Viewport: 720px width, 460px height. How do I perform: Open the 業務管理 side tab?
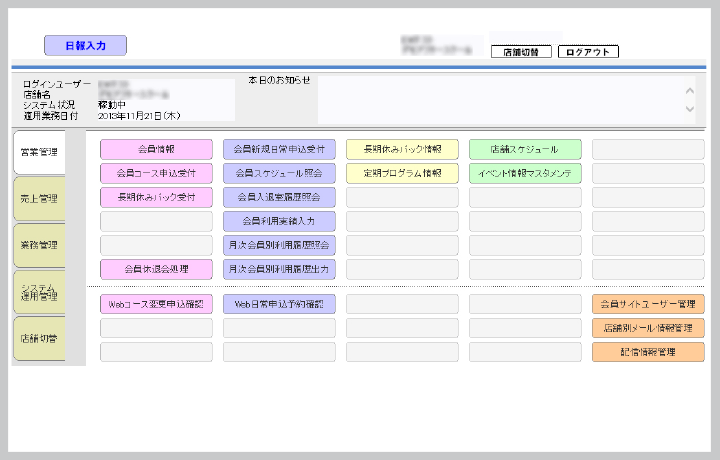tap(39, 245)
